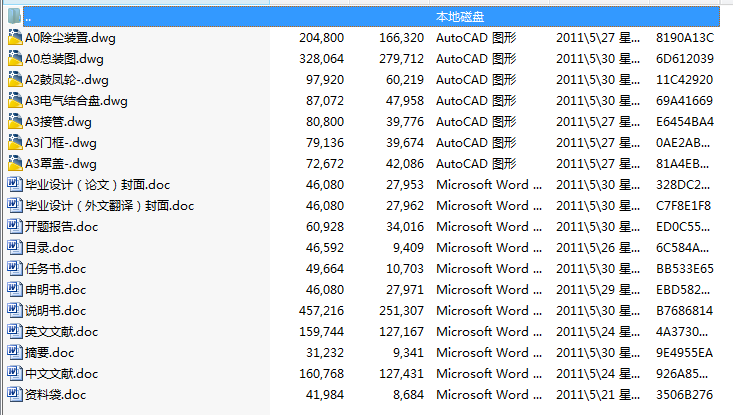Select 毕业设计（外文翻译）封面.doc file name

[x=109, y=206]
